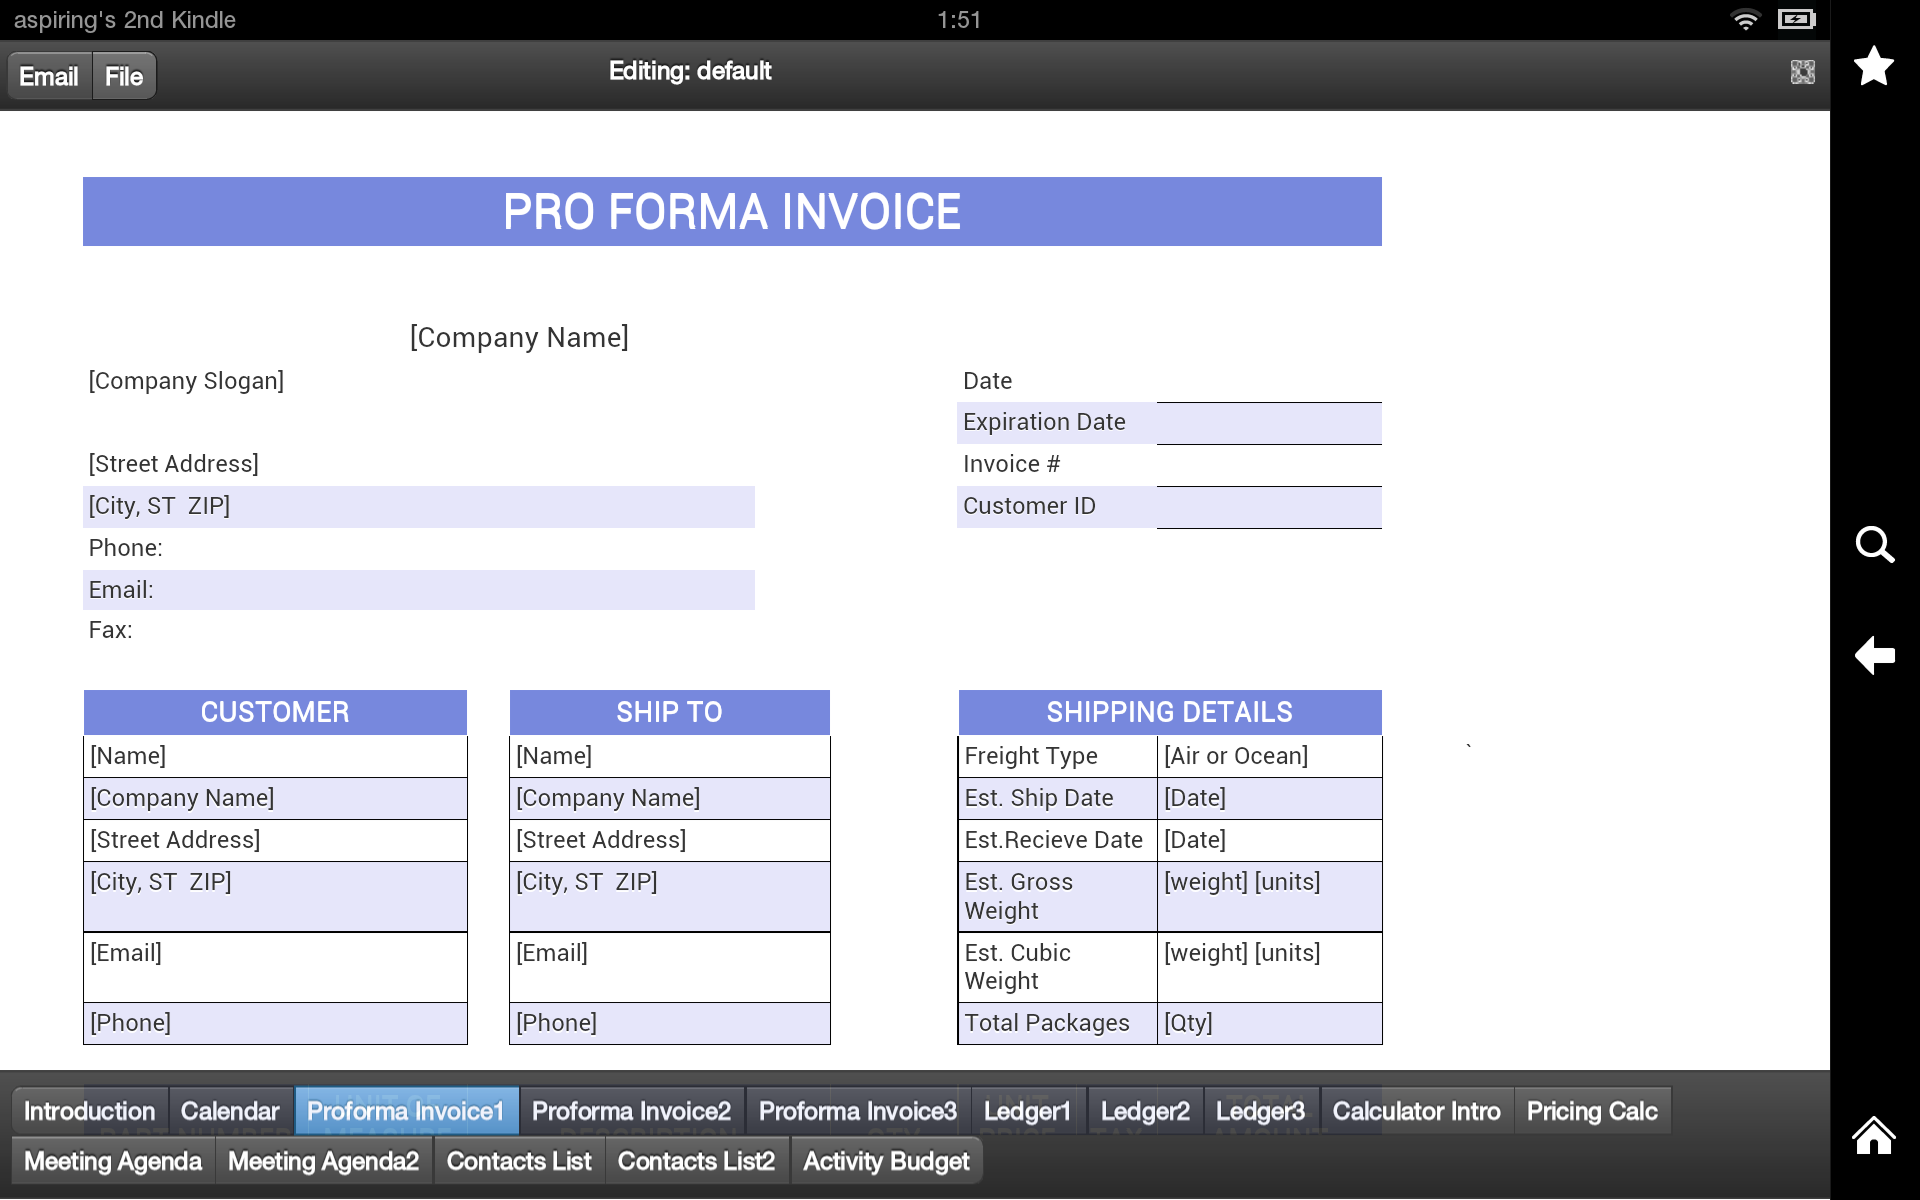This screenshot has width=1920, height=1200.
Task: Switch to the Meeting Agenda2 sheet
Action: pyautogui.click(x=322, y=1160)
